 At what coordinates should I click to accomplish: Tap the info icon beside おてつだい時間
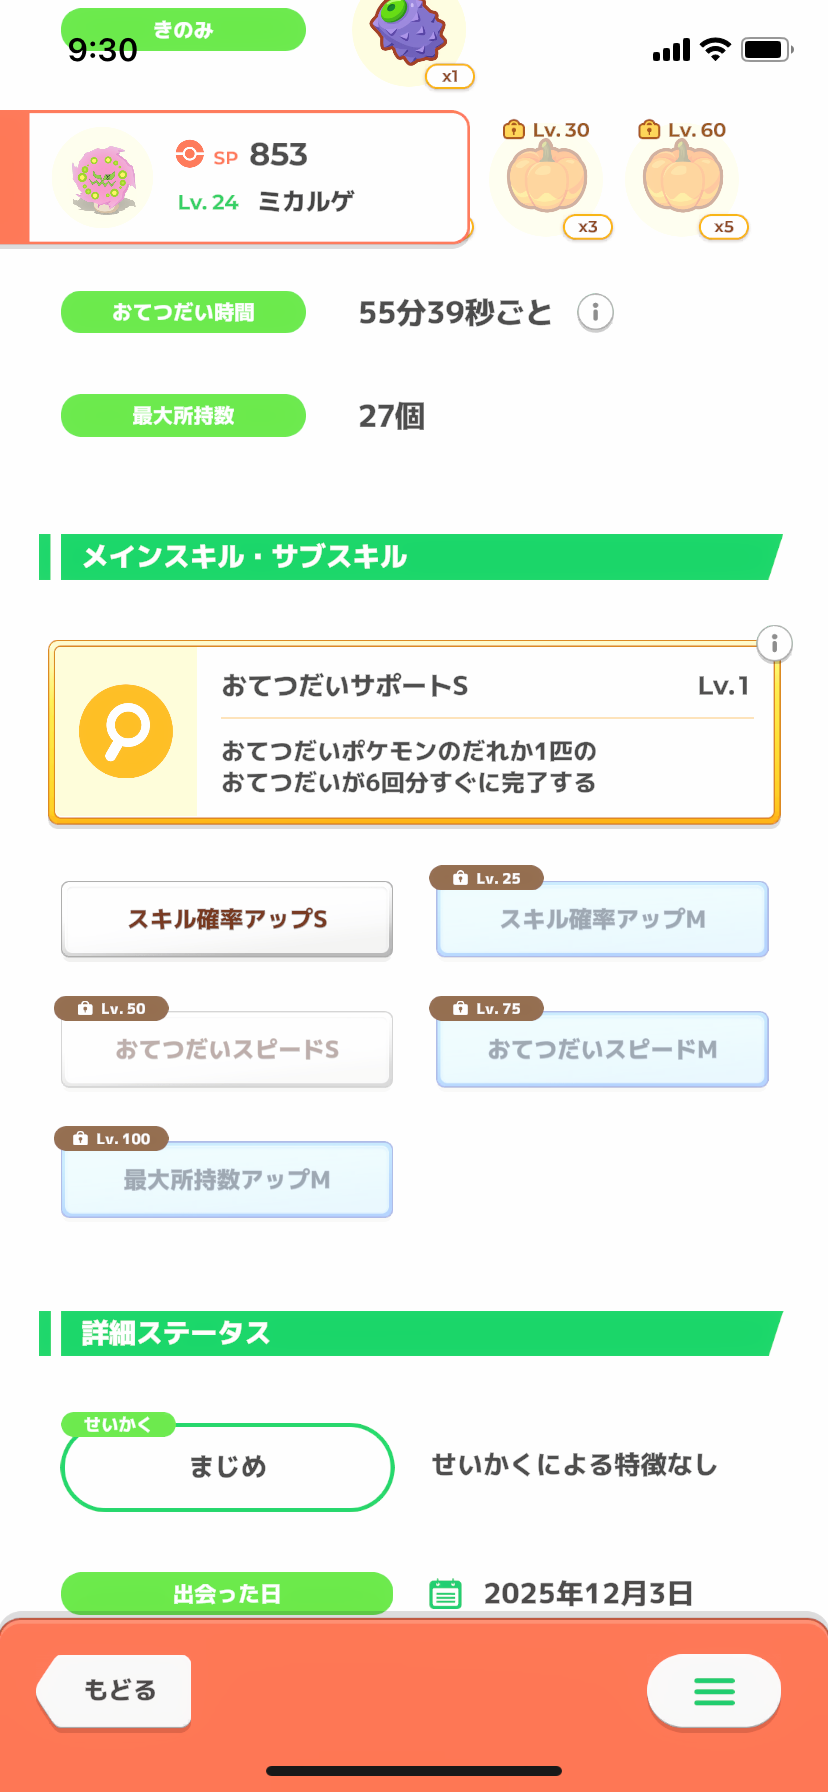coord(595,312)
